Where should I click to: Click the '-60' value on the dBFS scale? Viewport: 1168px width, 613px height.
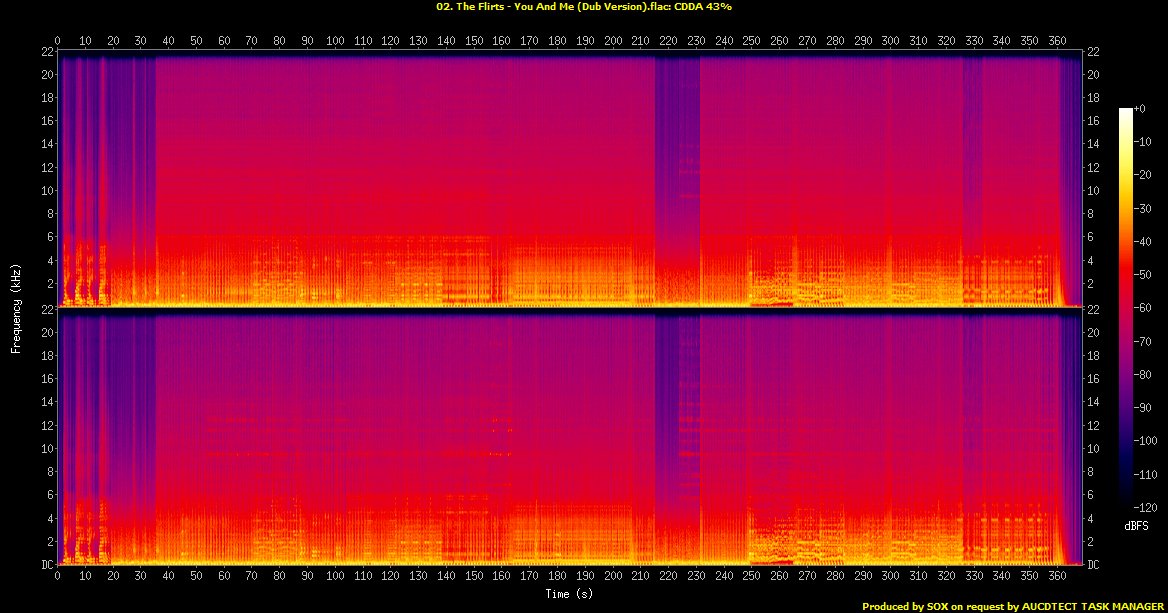pyautogui.click(x=1143, y=308)
